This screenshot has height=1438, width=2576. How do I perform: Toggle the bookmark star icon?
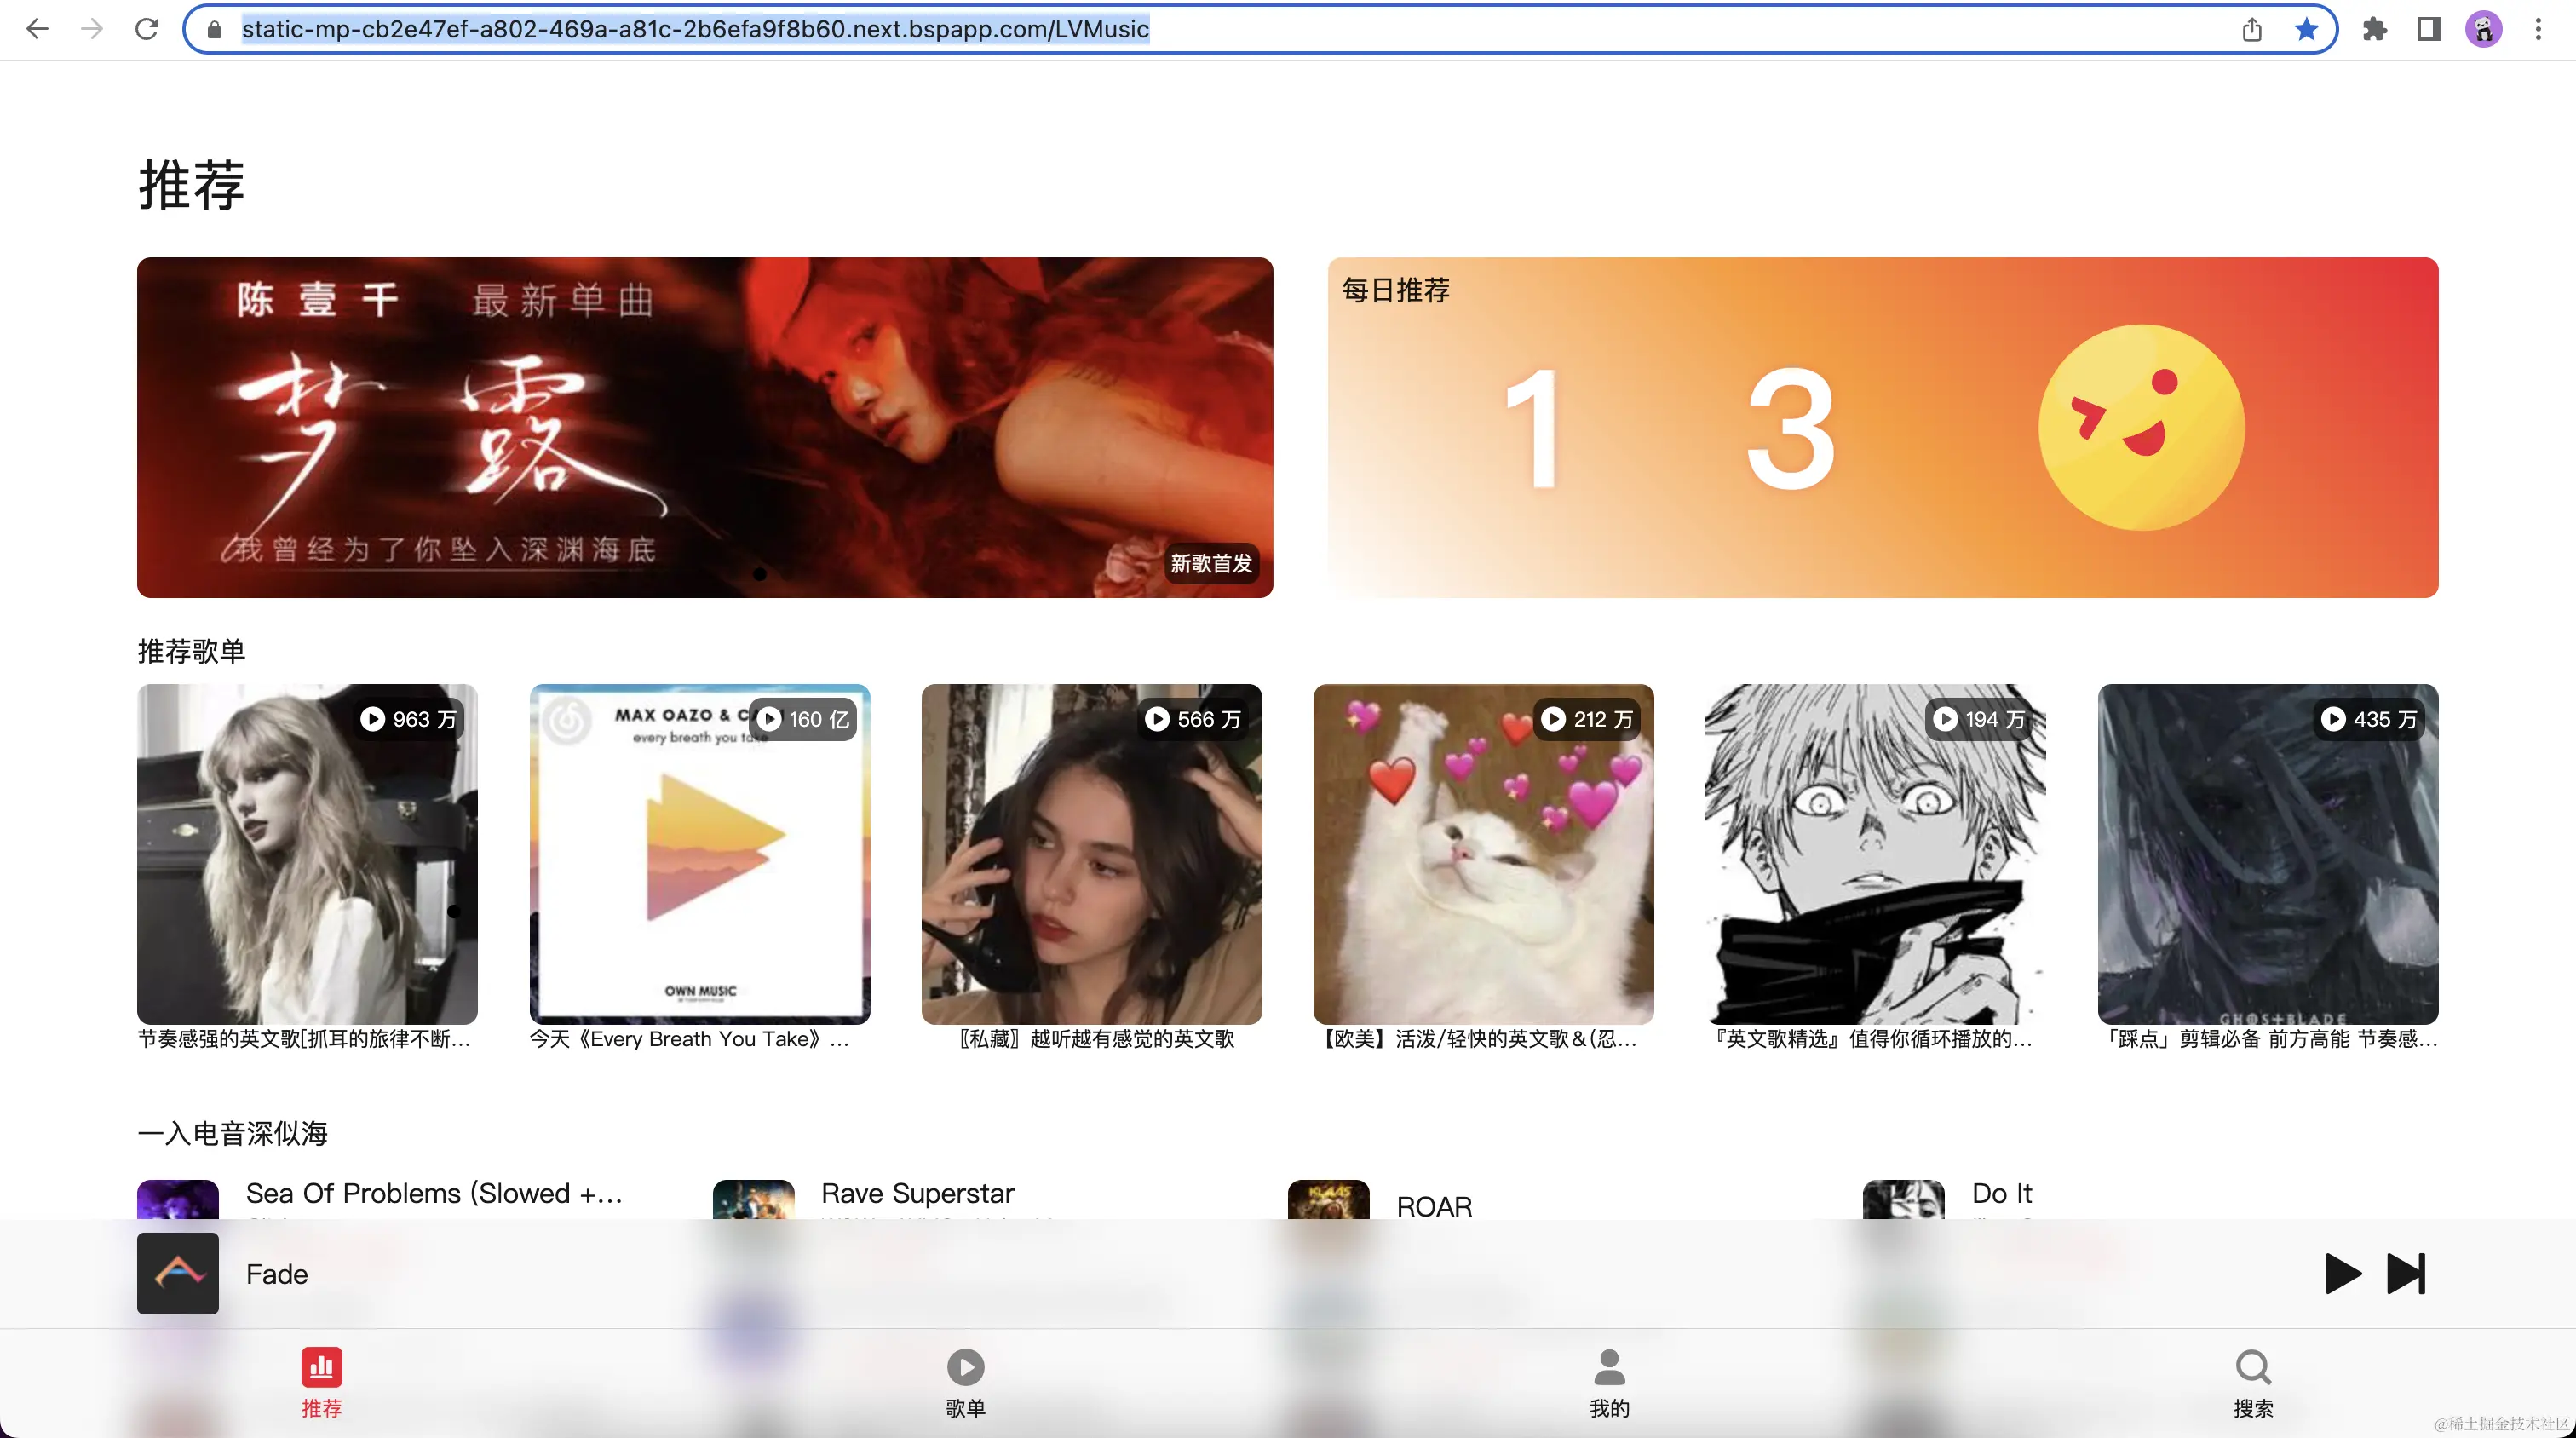(x=2306, y=29)
